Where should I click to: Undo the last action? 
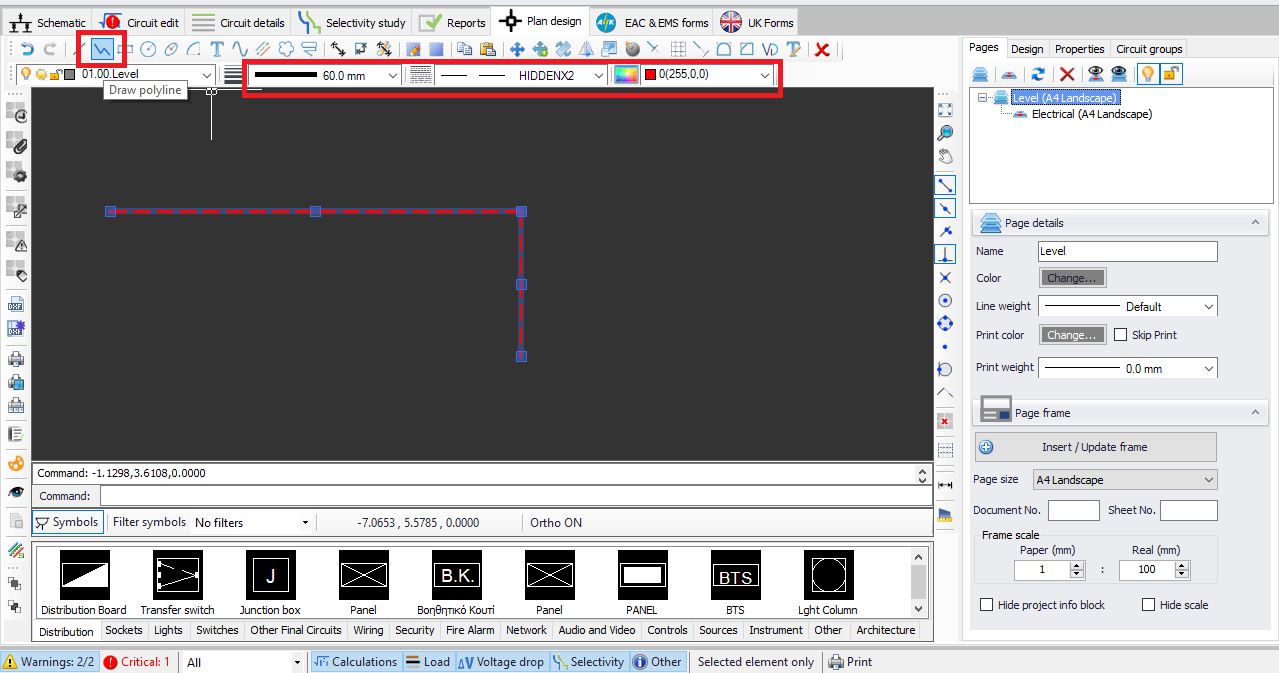tap(27, 48)
